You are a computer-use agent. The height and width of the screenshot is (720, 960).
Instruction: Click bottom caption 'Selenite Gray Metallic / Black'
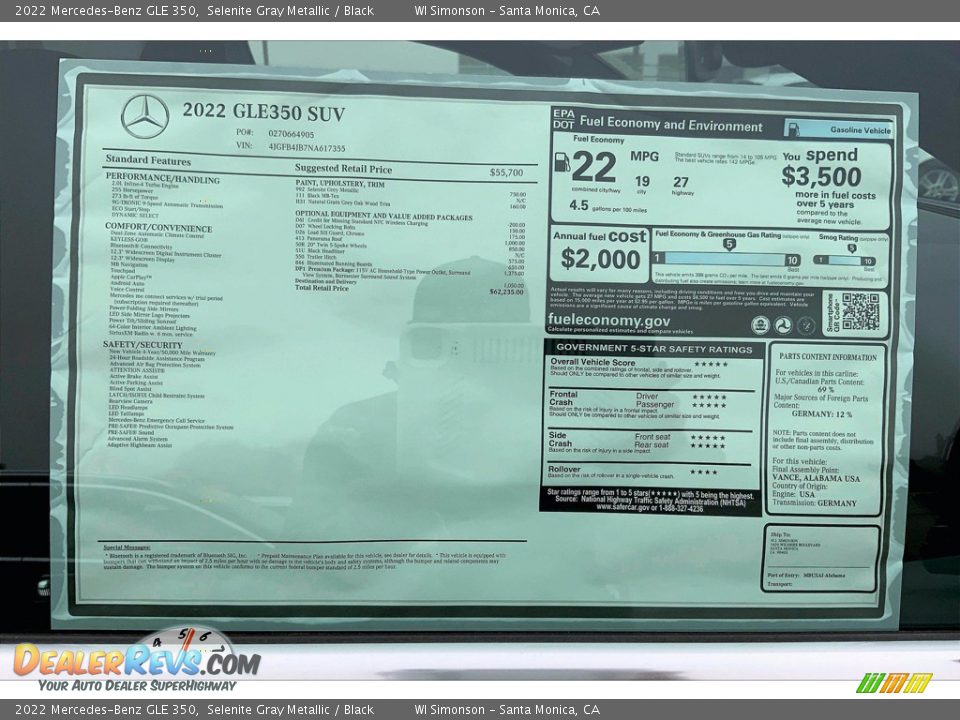(x=290, y=710)
